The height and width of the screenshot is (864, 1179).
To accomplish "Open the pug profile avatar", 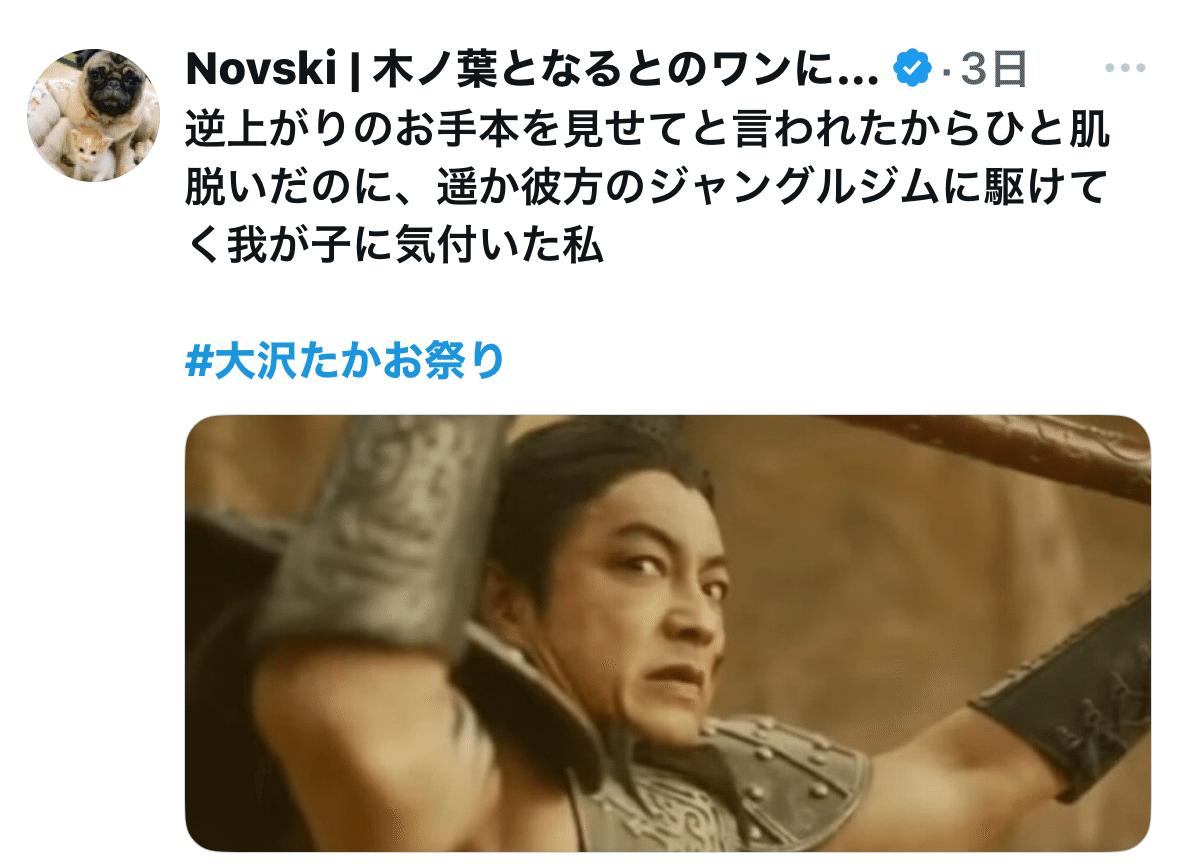I will tap(93, 115).
